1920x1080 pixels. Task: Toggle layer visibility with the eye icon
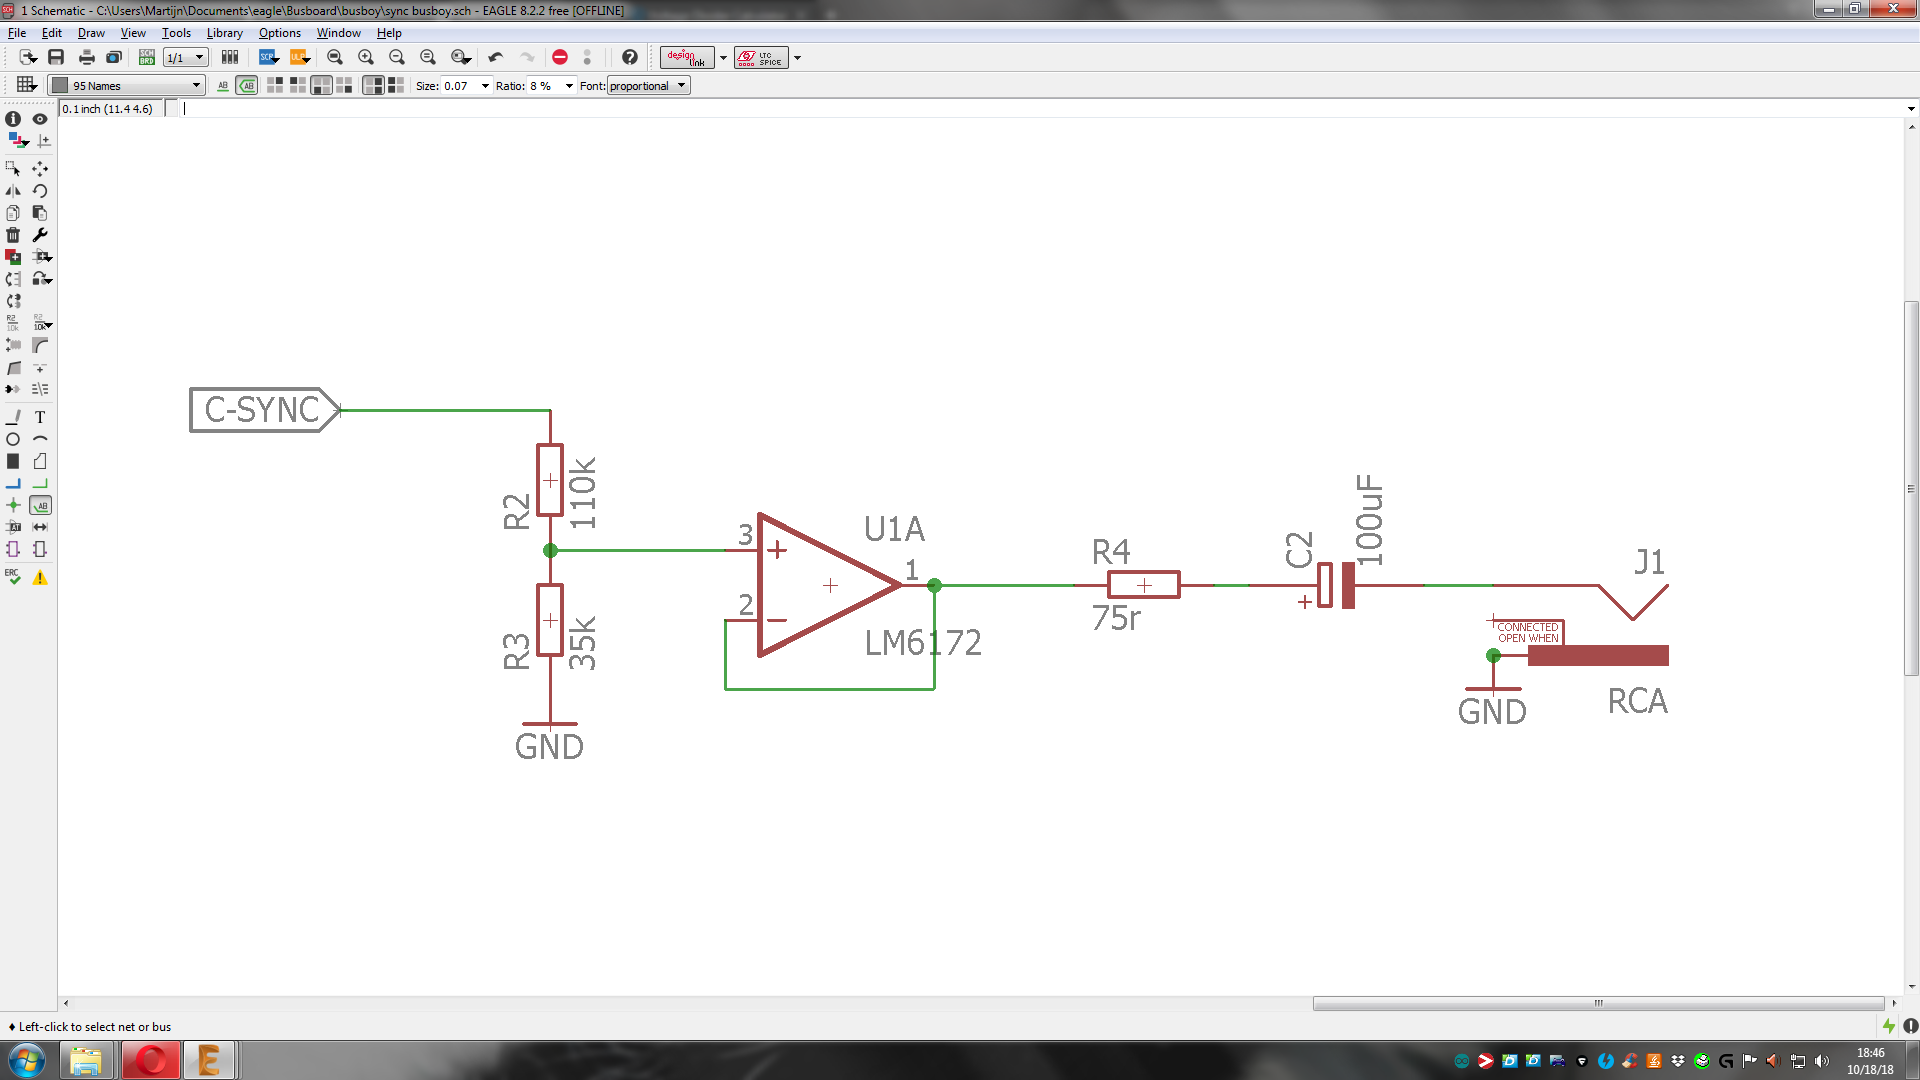40,119
